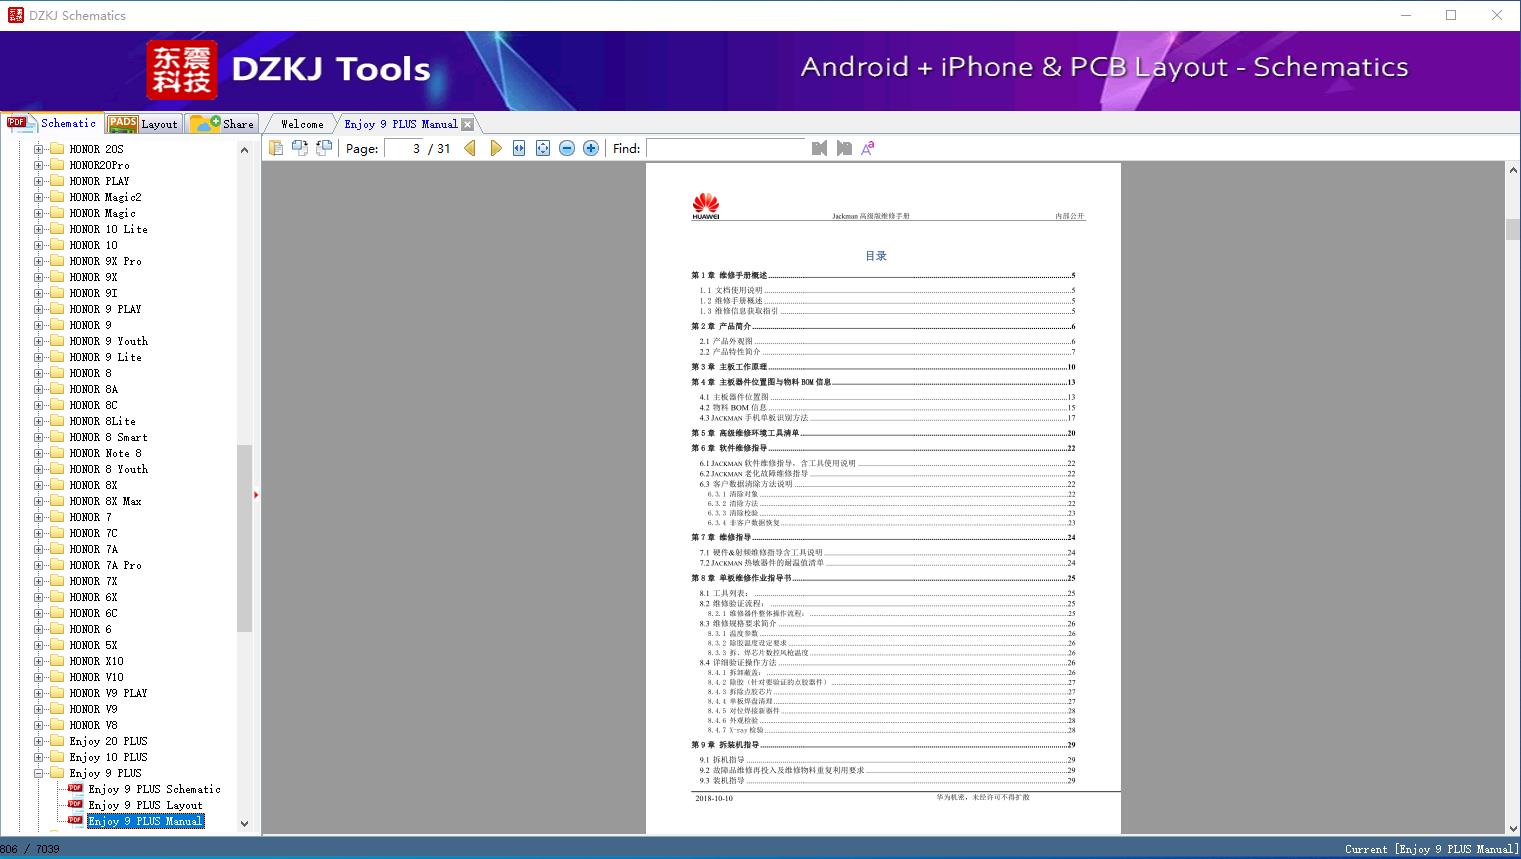1521x859 pixels.
Task: Zoom out of the PDF page
Action: pyautogui.click(x=567, y=148)
